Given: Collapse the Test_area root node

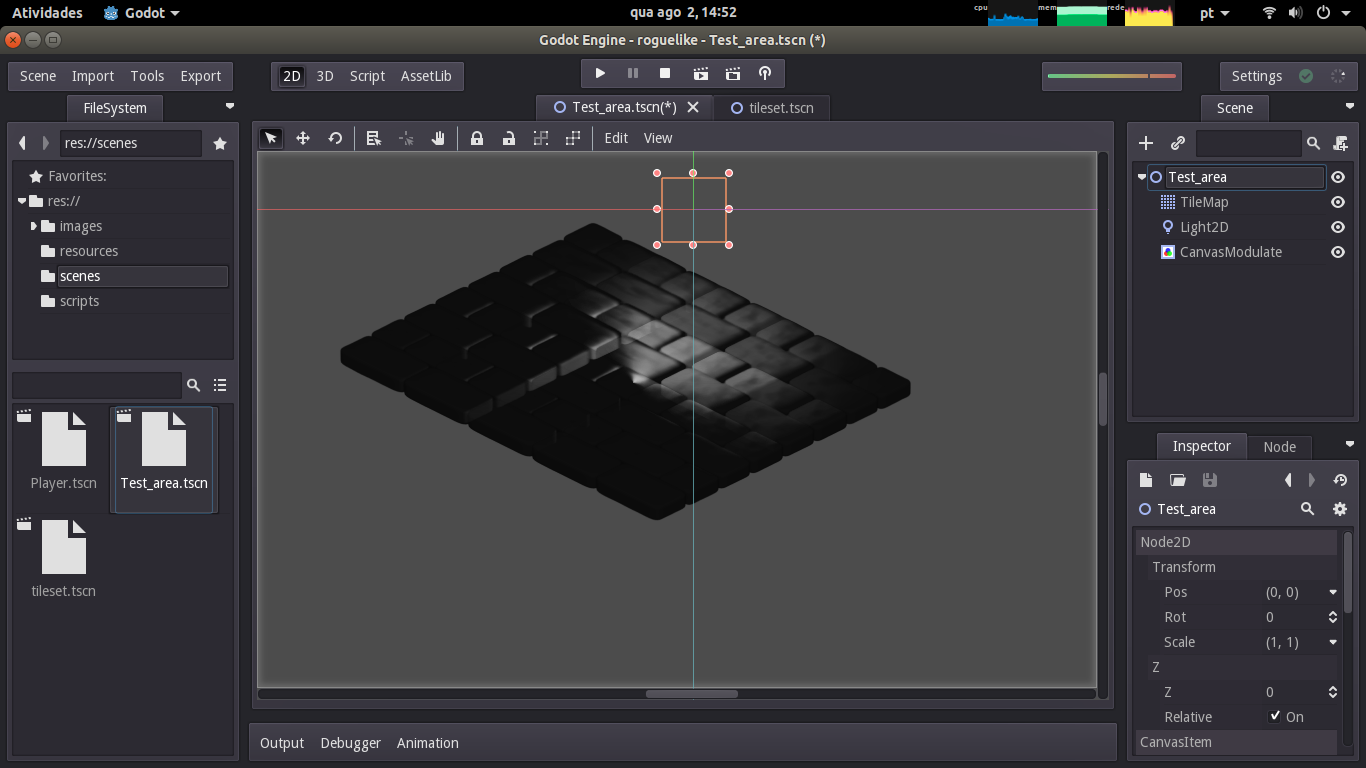Looking at the screenshot, I should [x=1142, y=177].
